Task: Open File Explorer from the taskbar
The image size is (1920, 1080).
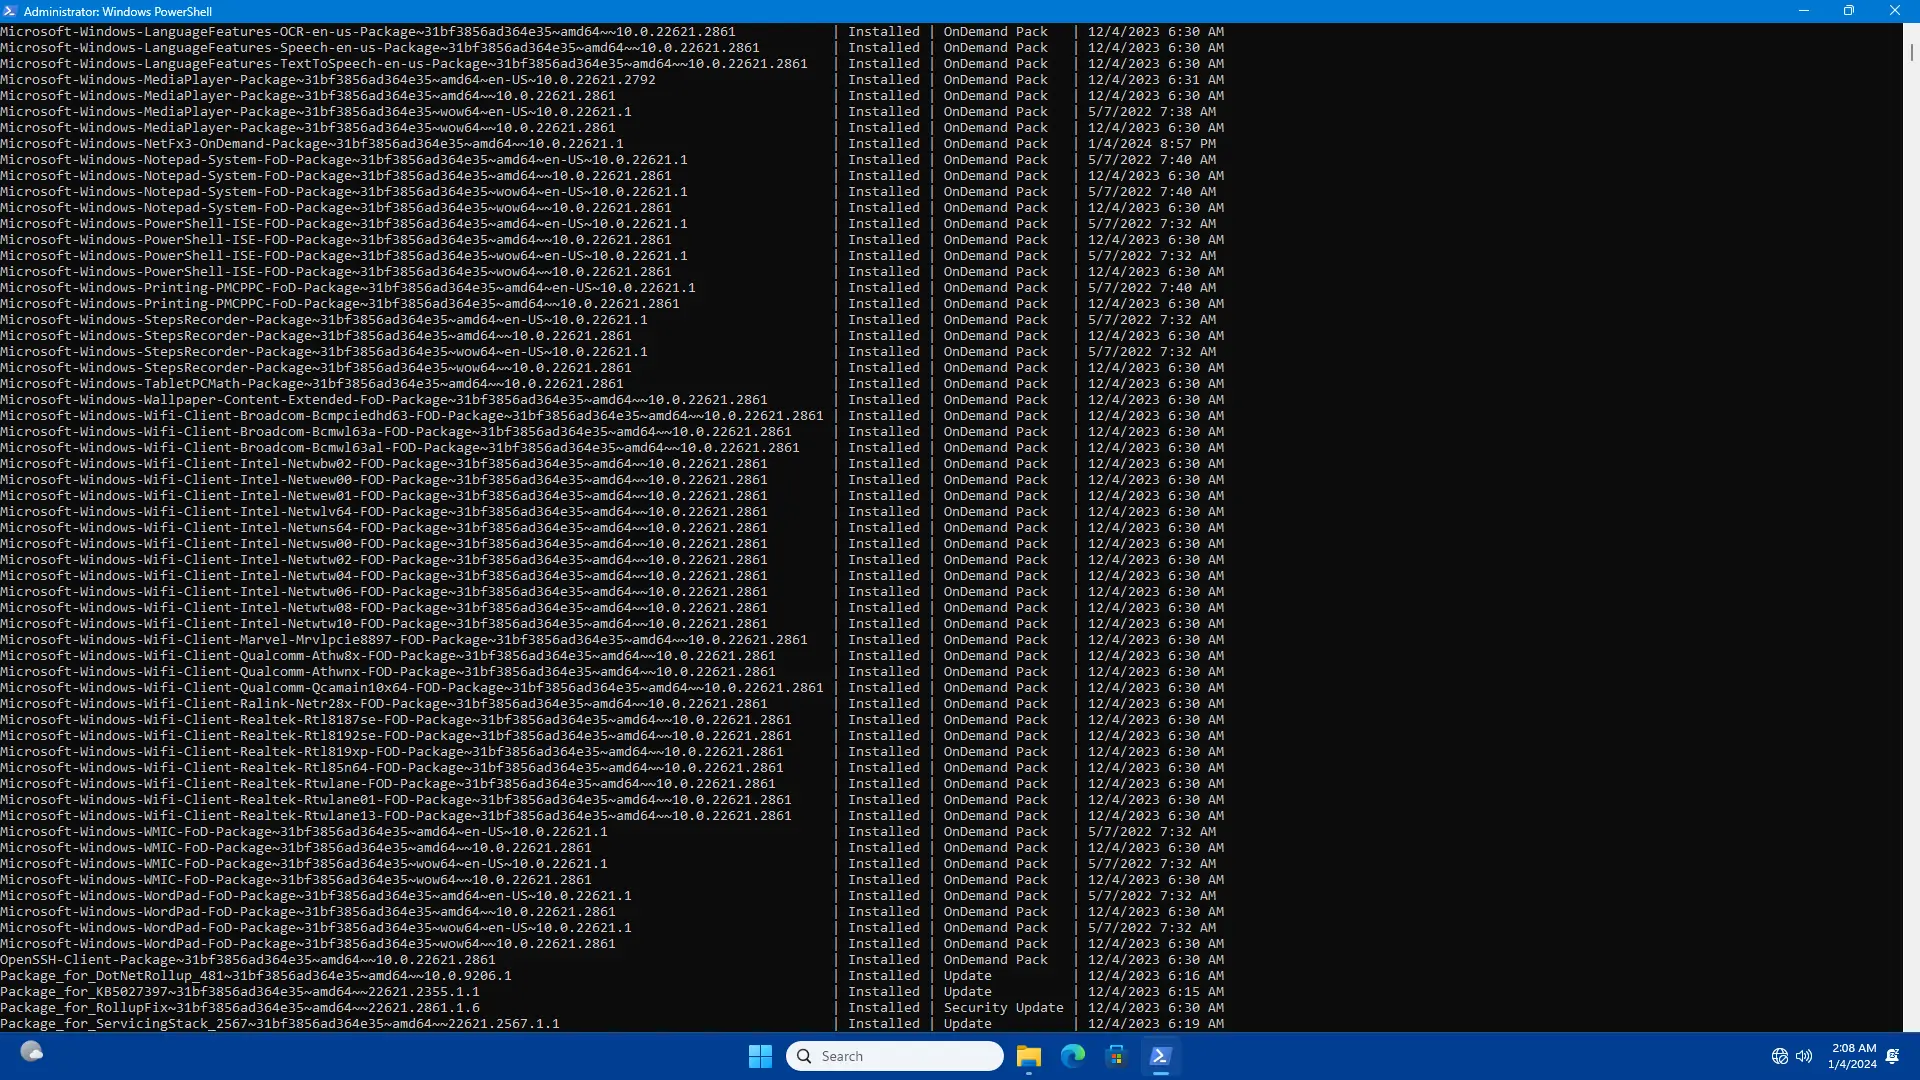Action: coord(1028,1056)
